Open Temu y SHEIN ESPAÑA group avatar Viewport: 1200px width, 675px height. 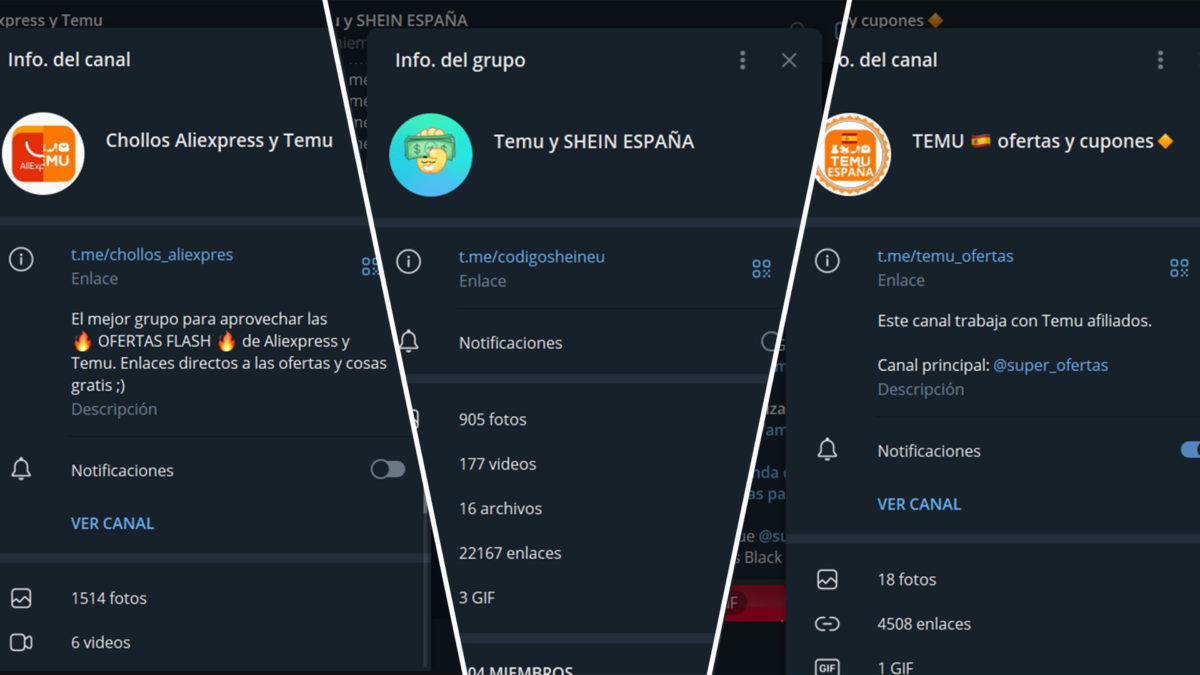pos(431,155)
